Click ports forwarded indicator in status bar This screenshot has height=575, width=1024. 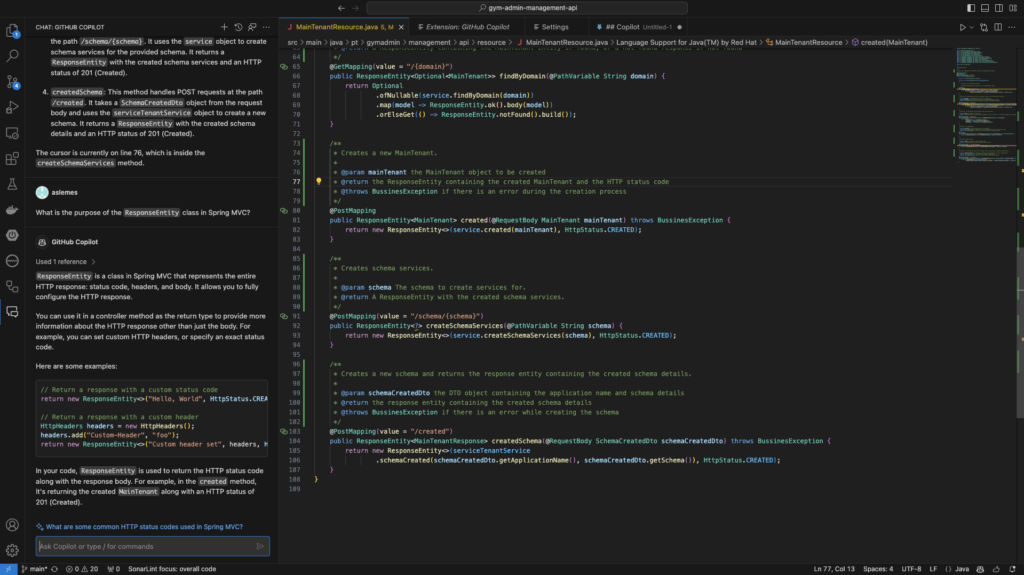pos(114,569)
